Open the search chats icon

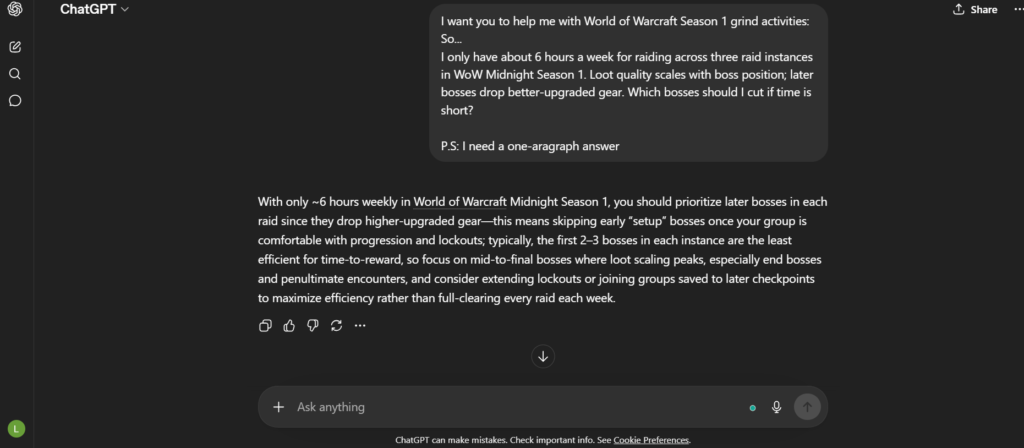click(15, 74)
